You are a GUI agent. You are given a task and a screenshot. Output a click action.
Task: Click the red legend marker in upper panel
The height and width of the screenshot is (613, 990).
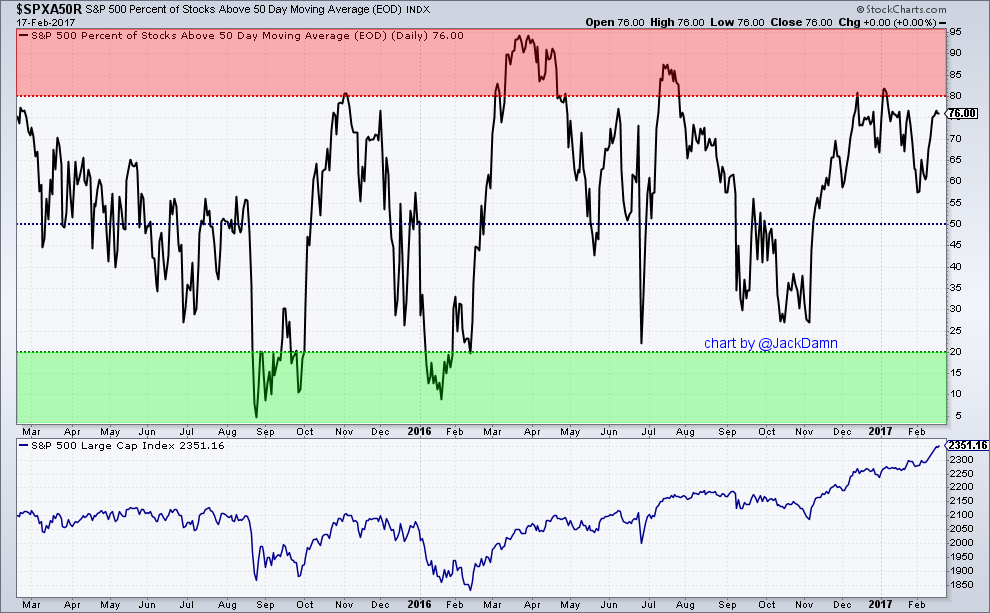tap(23, 35)
